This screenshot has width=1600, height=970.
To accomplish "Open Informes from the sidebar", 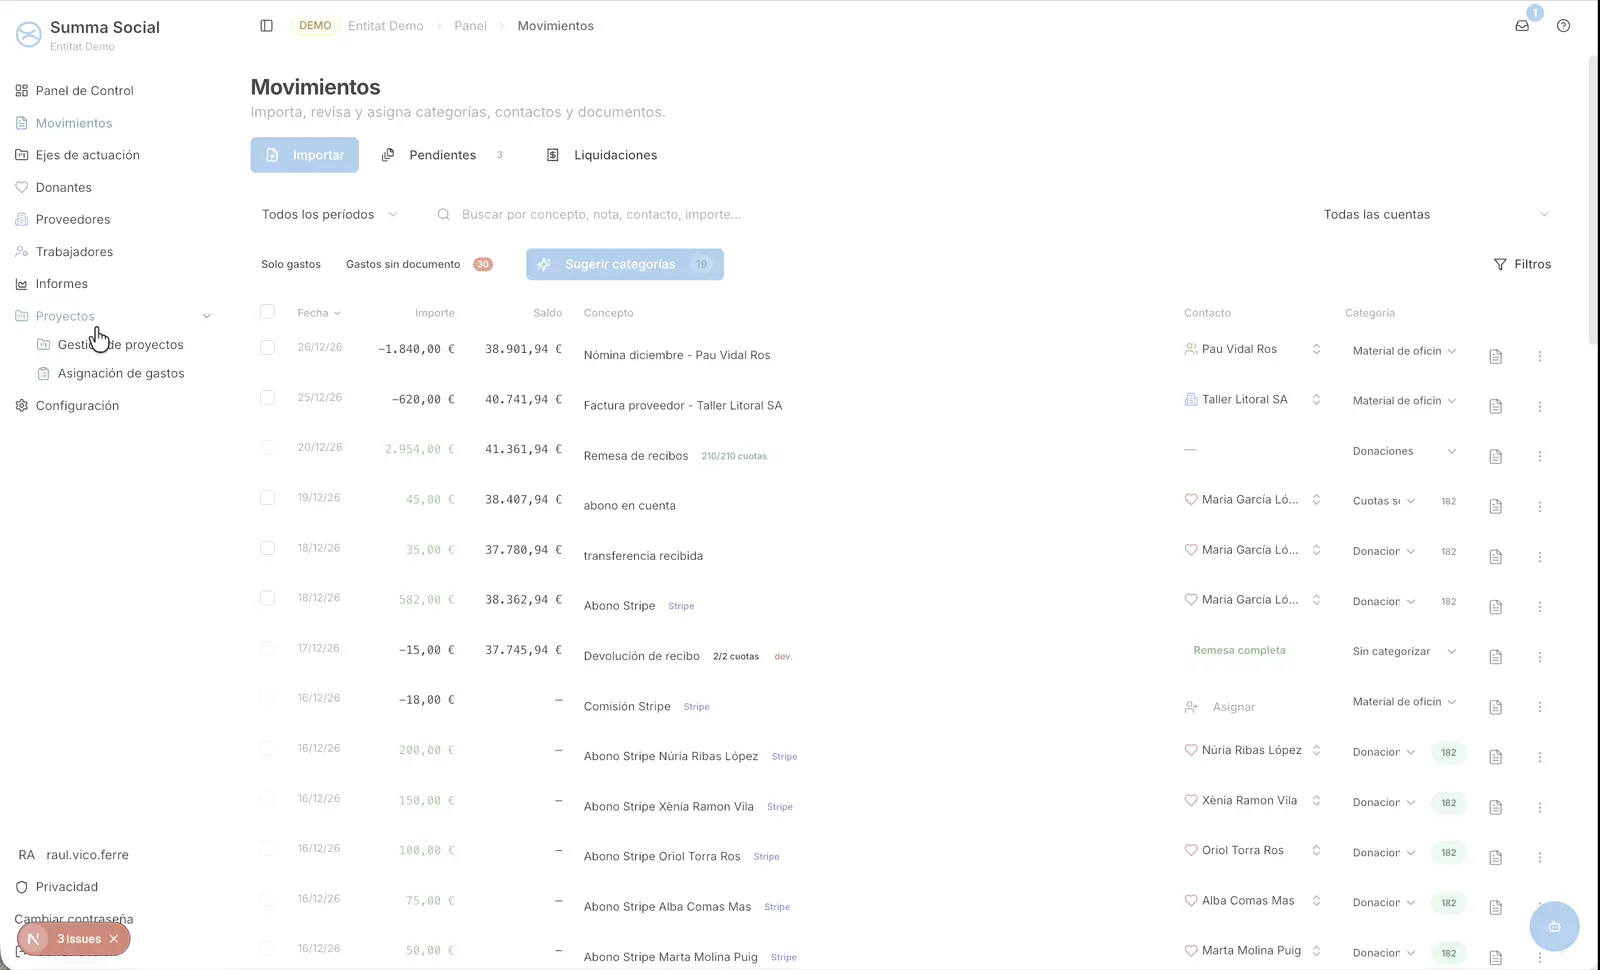I will click(x=61, y=284).
